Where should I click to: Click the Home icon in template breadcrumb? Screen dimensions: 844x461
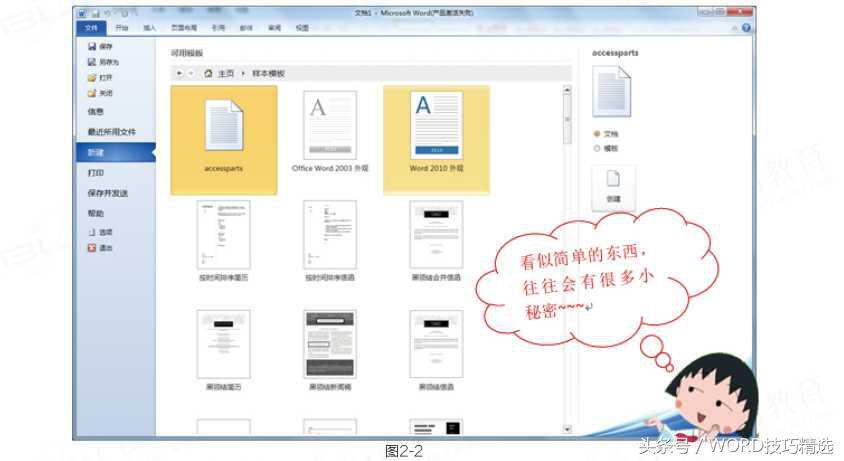(x=208, y=73)
